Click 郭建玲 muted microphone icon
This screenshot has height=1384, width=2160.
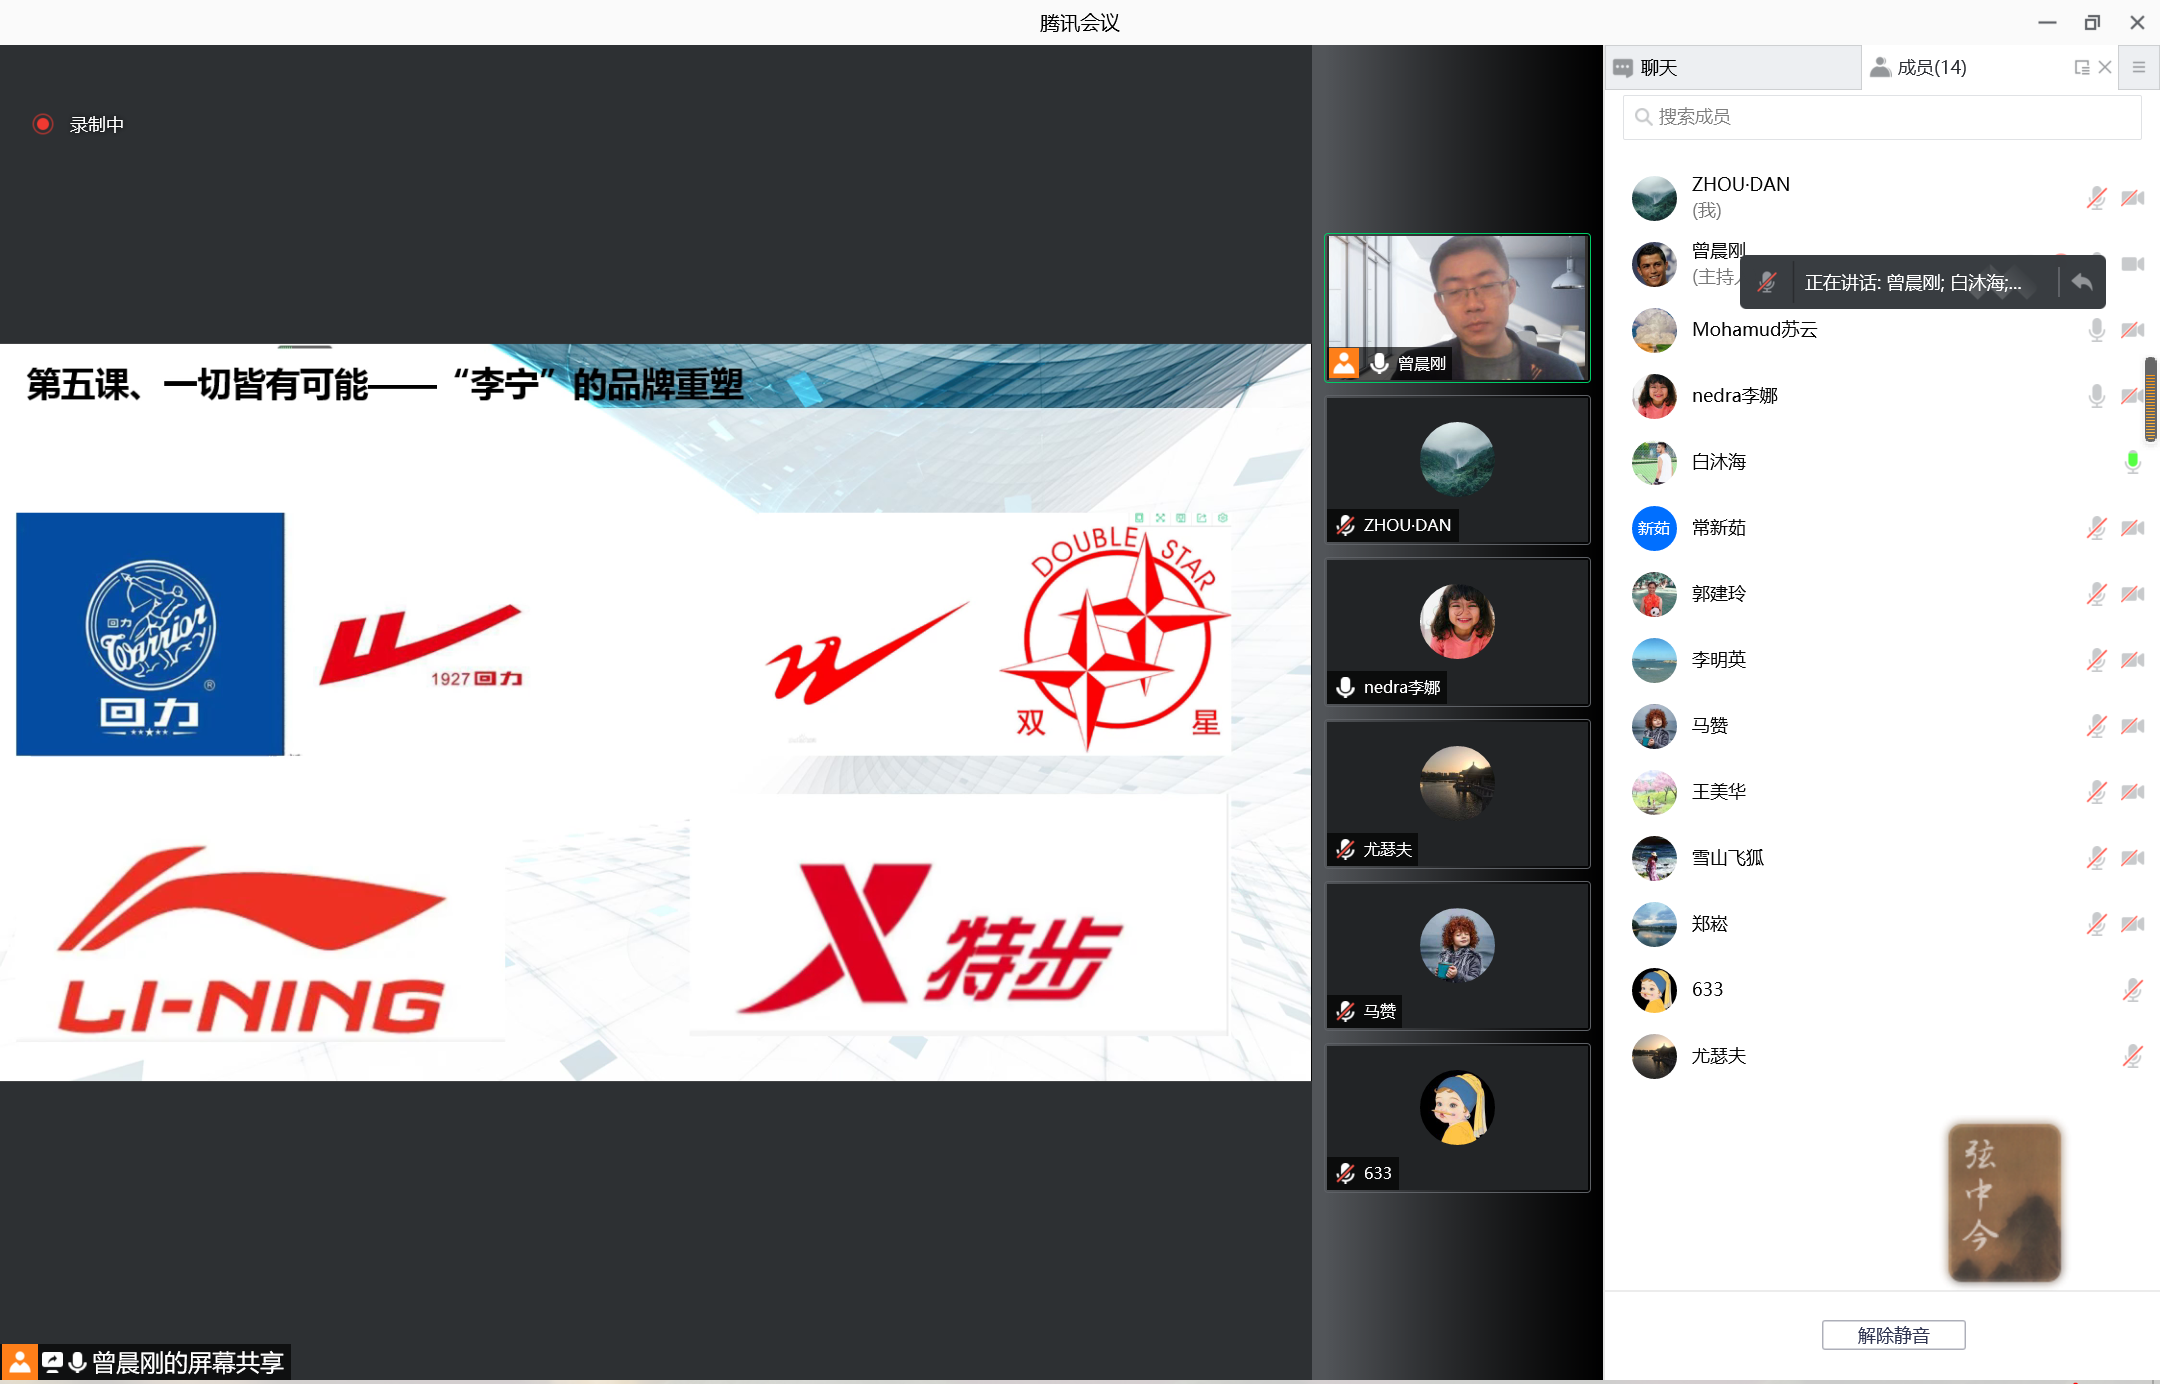(2097, 594)
